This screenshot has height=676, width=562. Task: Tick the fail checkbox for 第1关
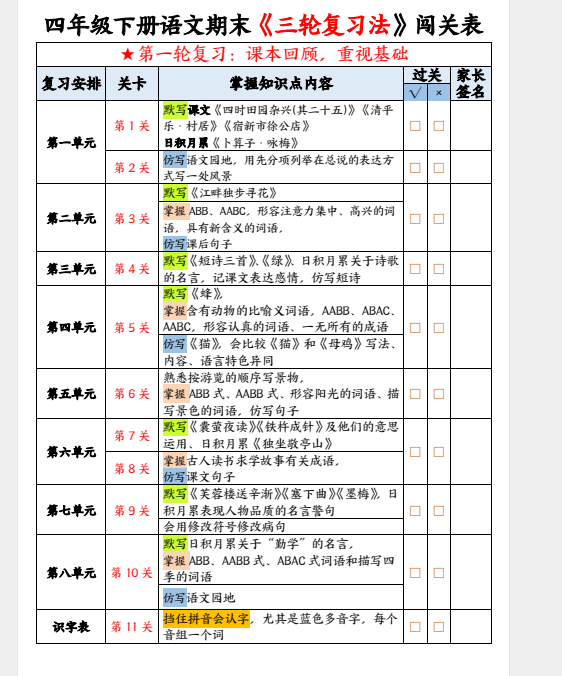[439, 126]
